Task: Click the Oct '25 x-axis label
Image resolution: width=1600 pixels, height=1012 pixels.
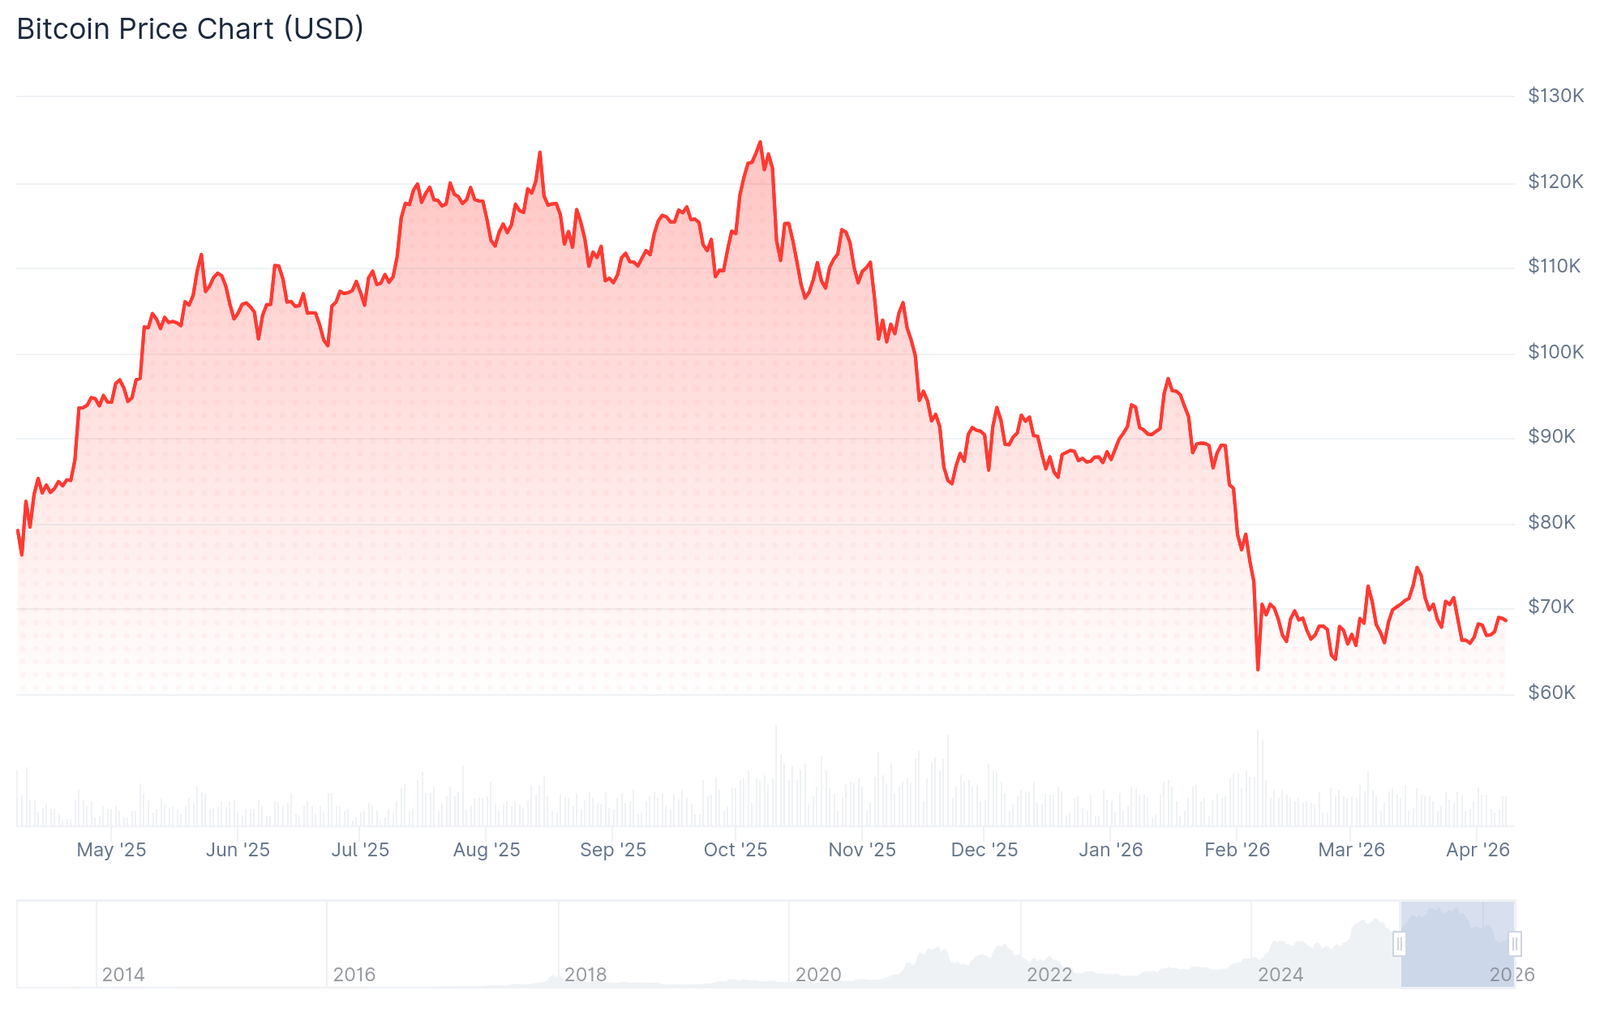Action: [735, 850]
